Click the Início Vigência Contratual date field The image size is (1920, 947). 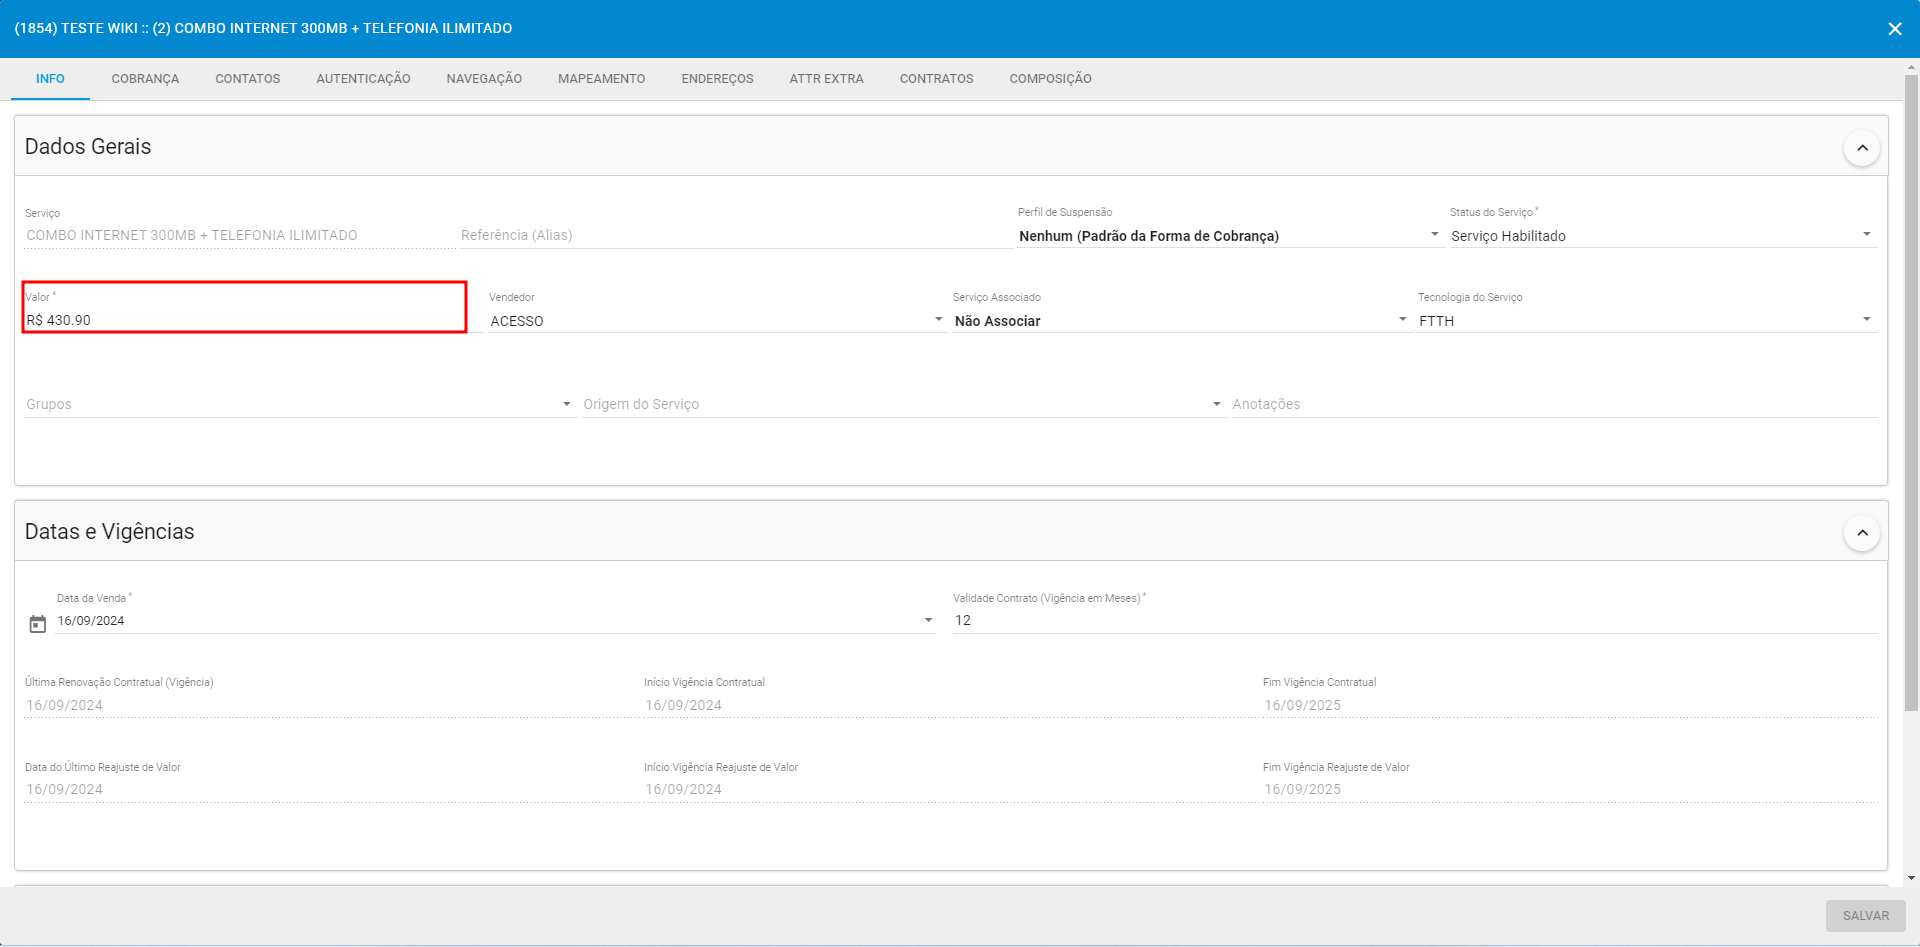point(950,705)
